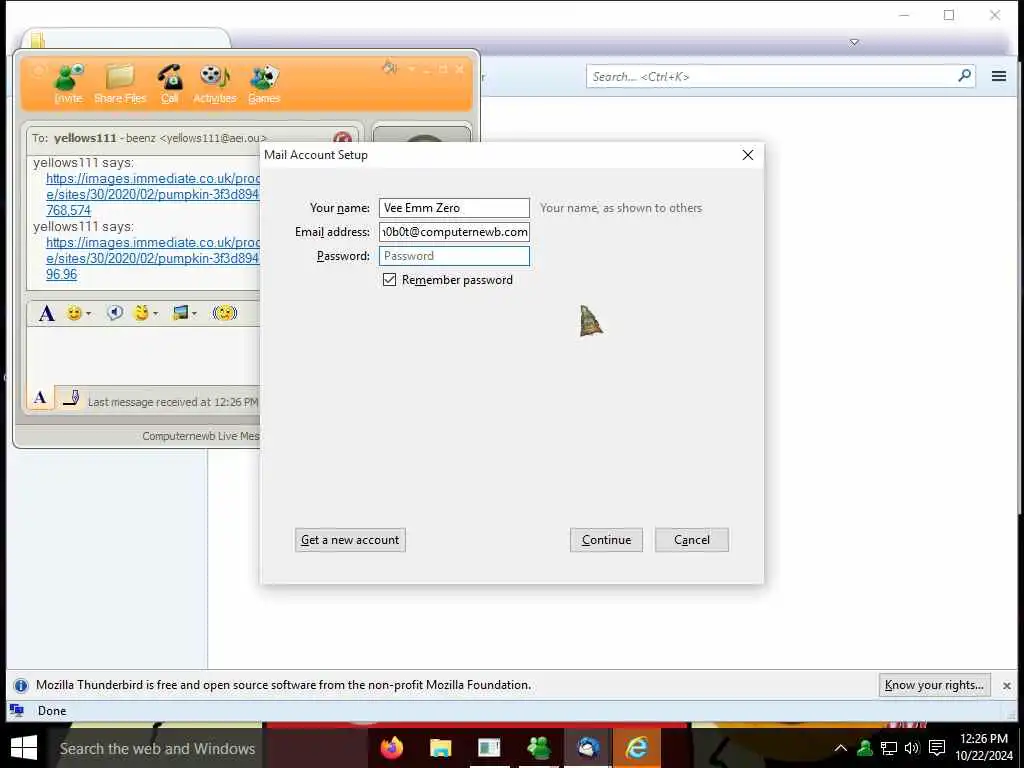Click the tab list dropdown arrow in Thunderbird
The width and height of the screenshot is (1024, 768).
[854, 42]
